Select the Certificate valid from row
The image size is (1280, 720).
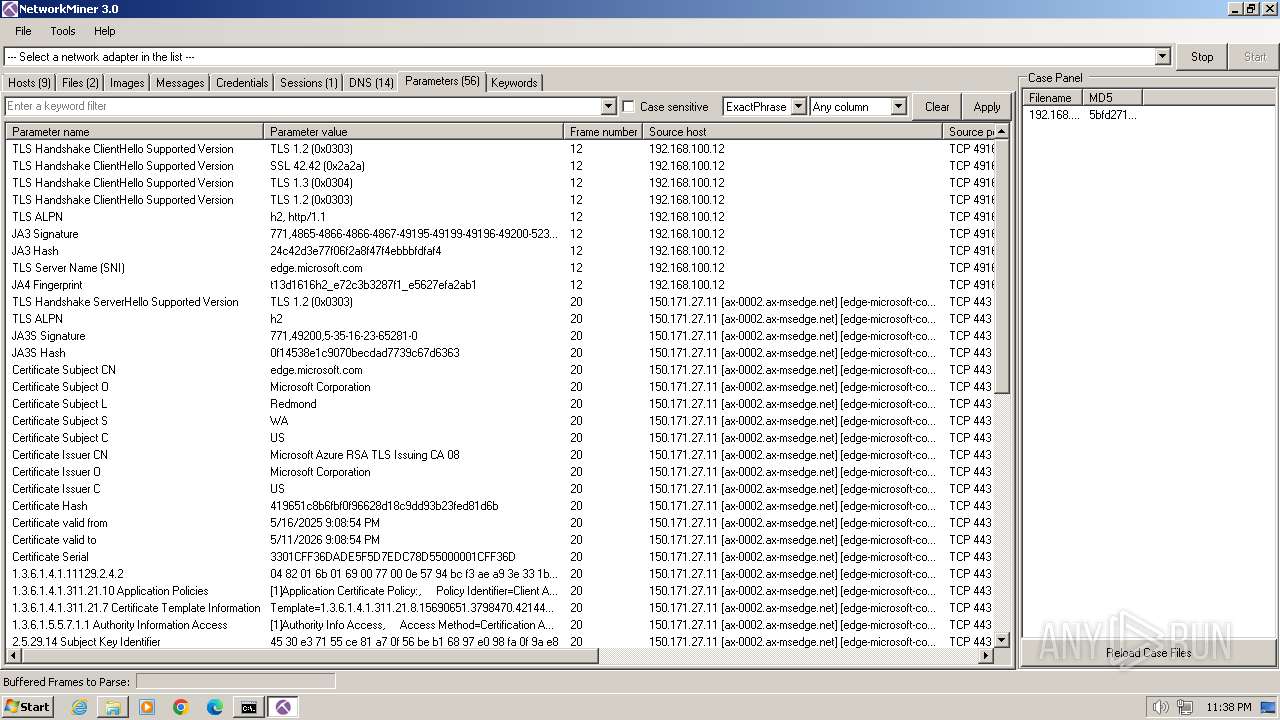coord(500,523)
